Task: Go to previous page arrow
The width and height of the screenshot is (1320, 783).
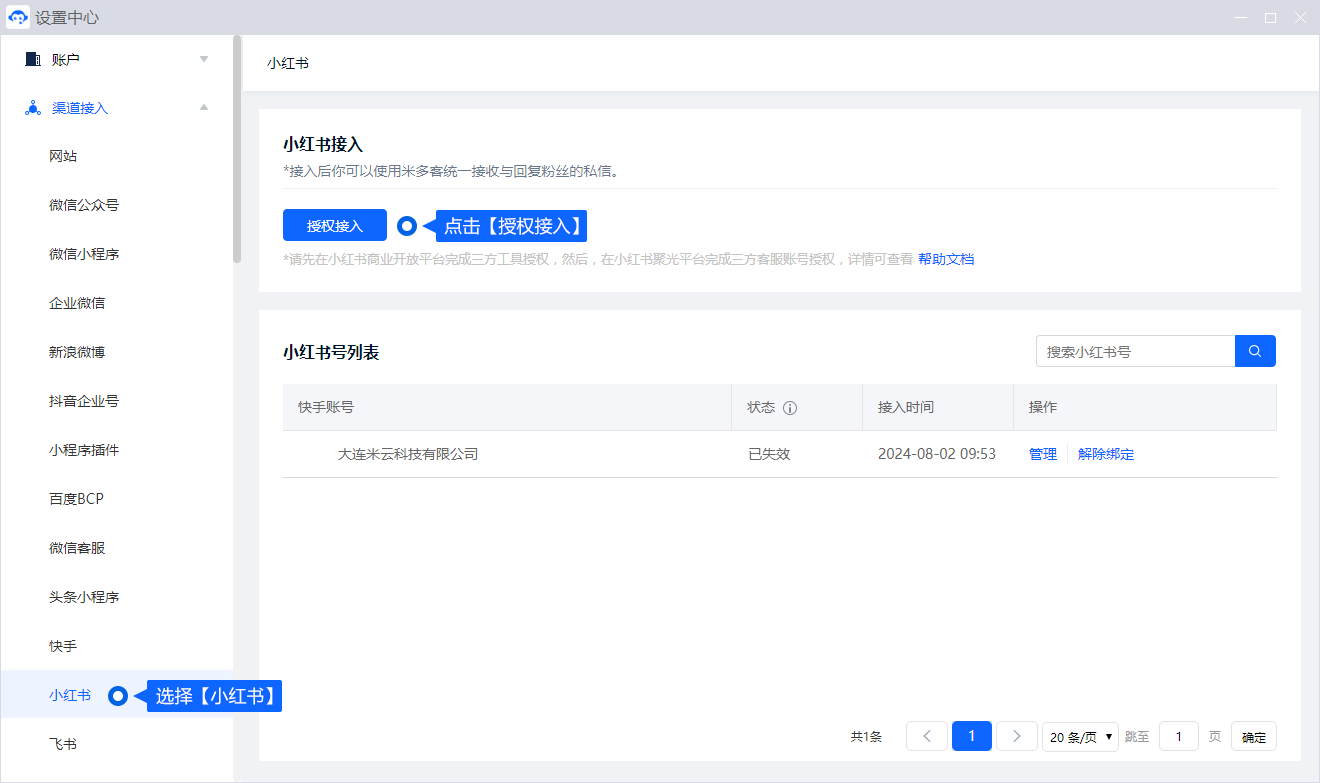Action: coord(926,736)
